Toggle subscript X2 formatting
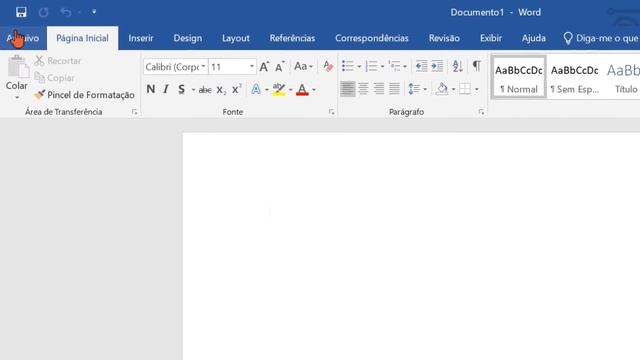The width and height of the screenshot is (640, 360). [x=221, y=90]
